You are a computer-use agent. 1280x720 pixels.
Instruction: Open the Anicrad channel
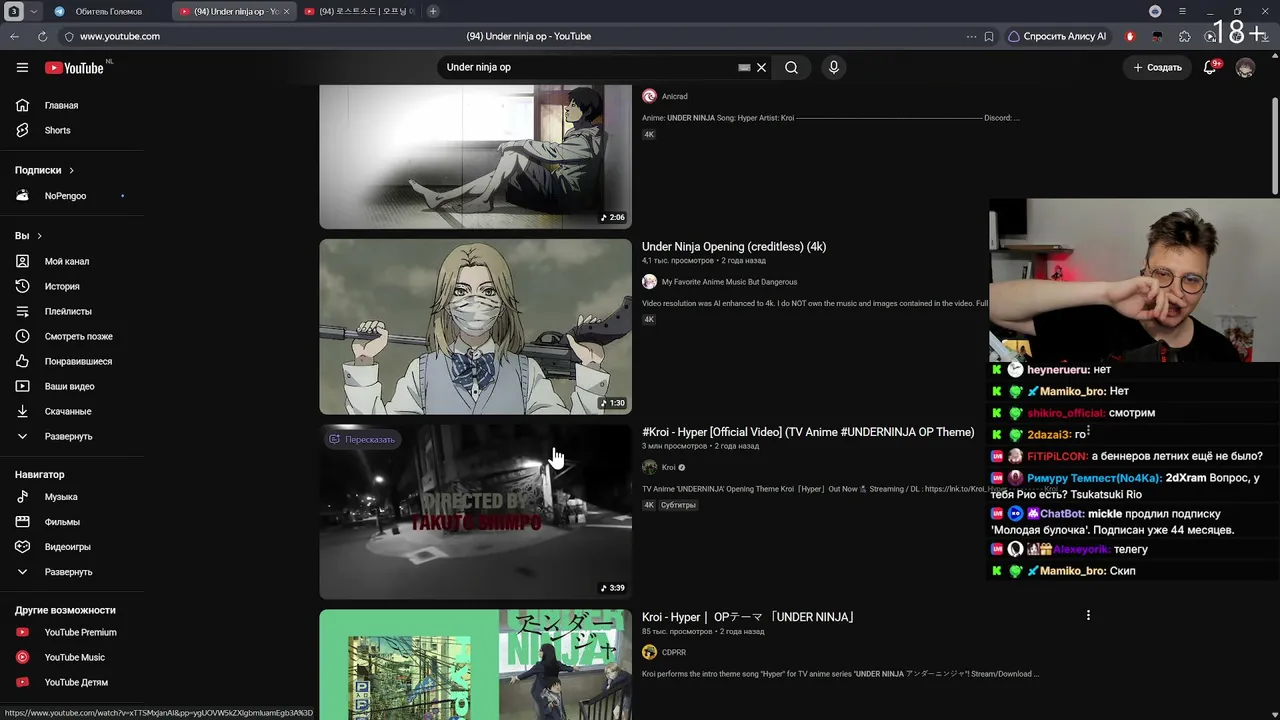click(x=675, y=96)
